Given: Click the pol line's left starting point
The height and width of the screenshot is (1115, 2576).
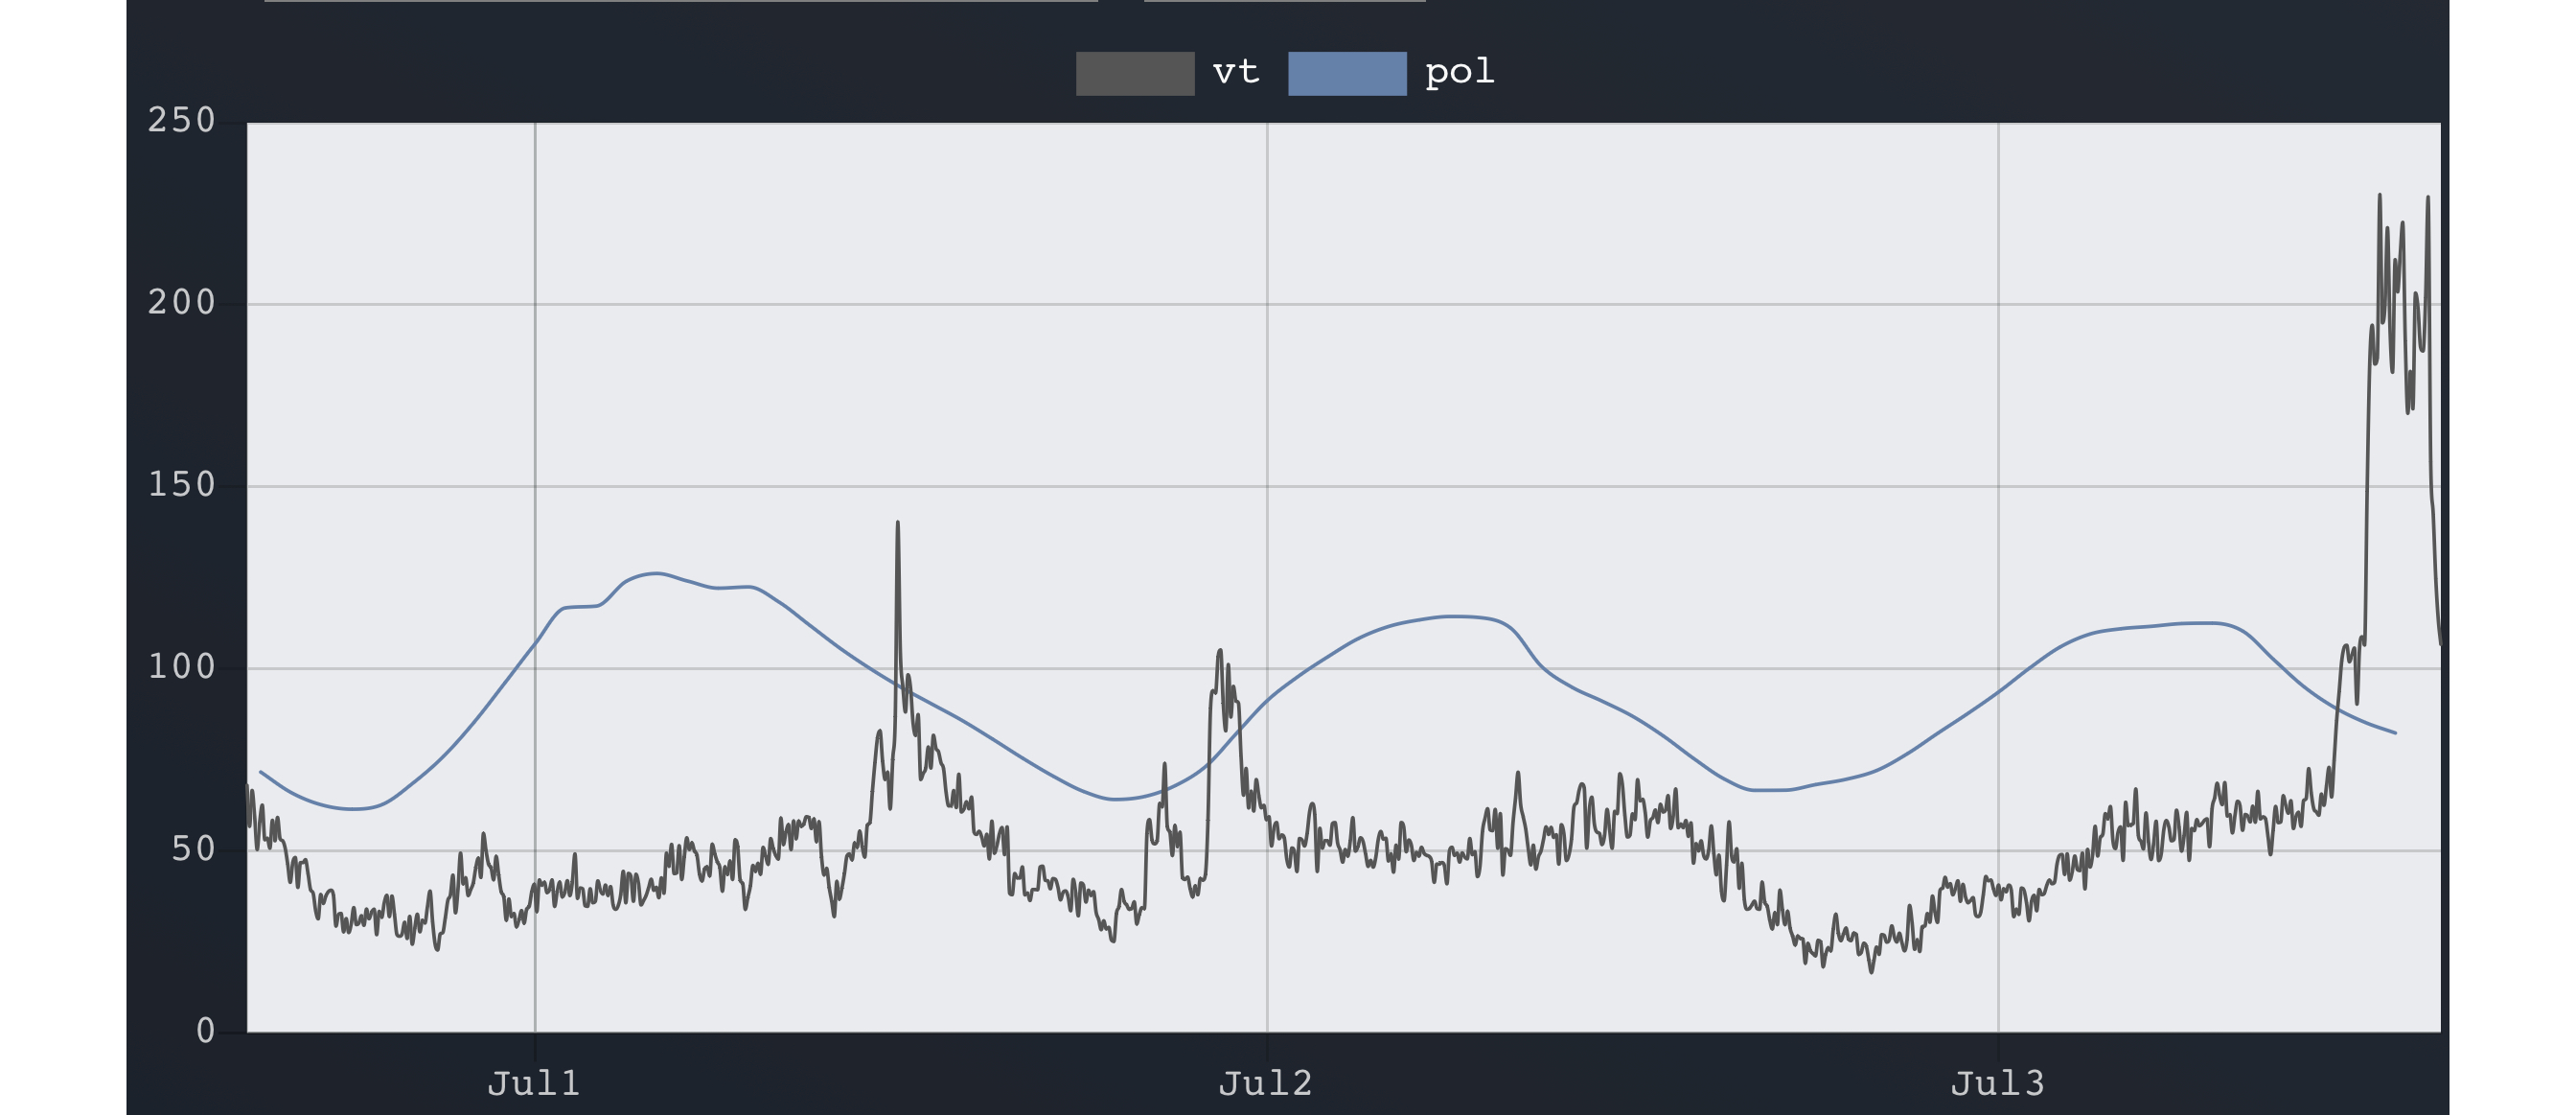Looking at the screenshot, I should tap(260, 772).
